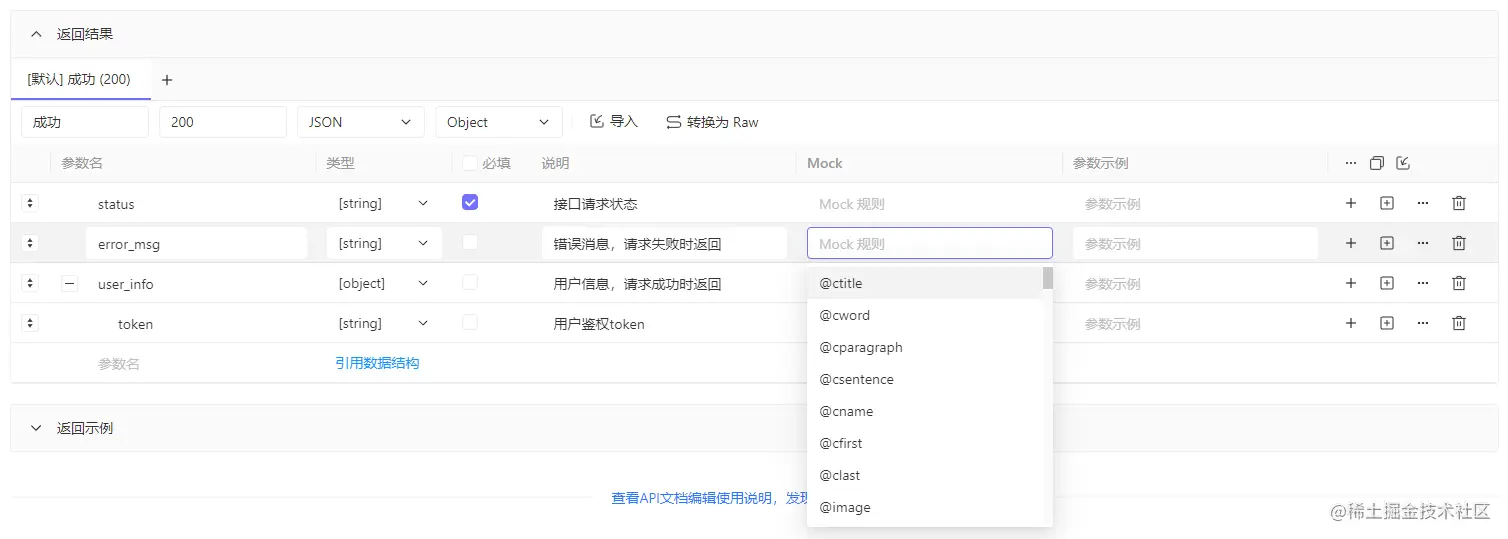Delete the error_msg parameter row

(x=1459, y=243)
